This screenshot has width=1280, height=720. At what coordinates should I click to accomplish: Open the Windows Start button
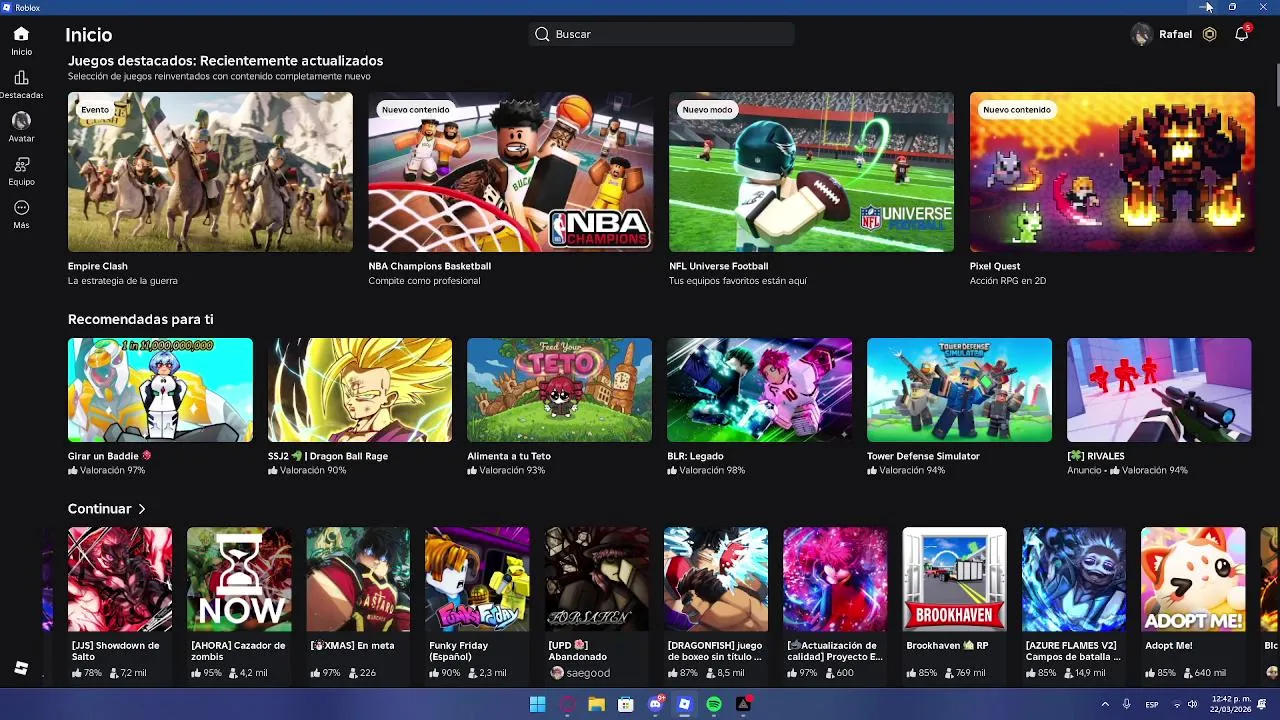(537, 705)
